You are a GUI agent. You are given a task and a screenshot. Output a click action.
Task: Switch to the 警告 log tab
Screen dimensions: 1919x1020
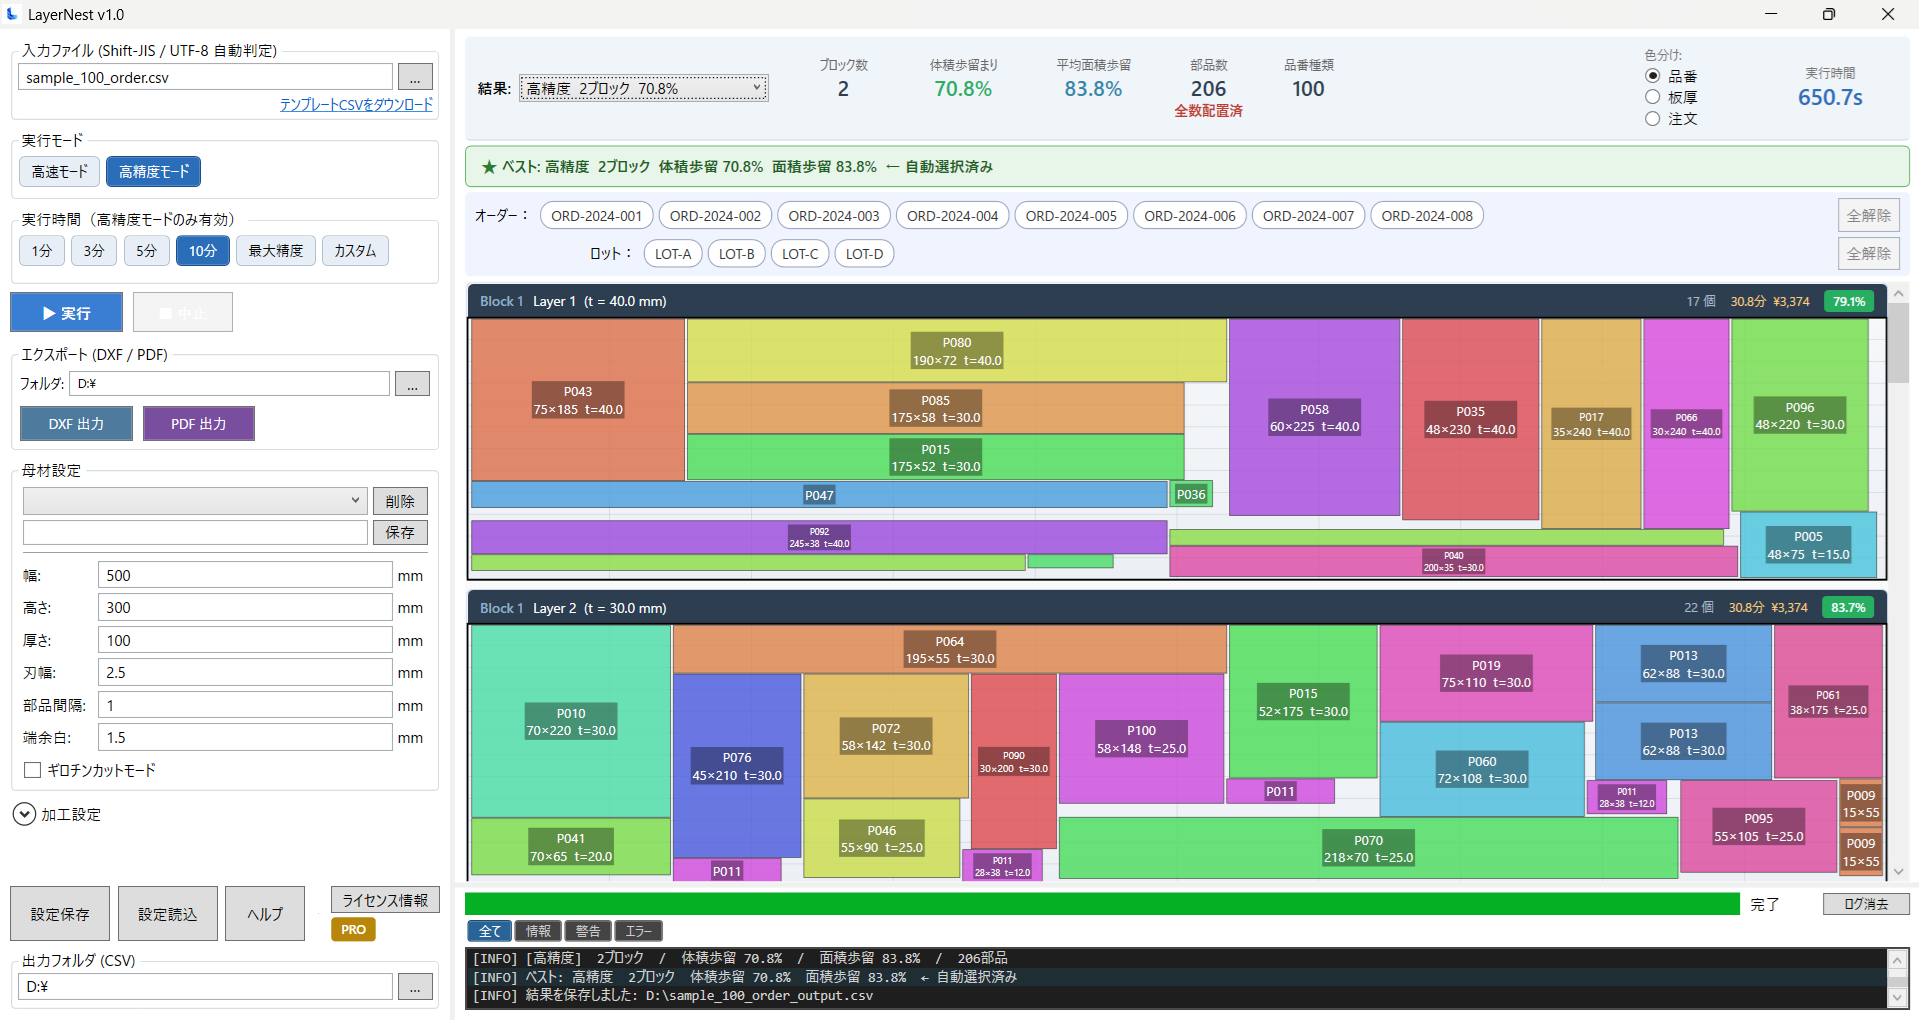coord(587,930)
